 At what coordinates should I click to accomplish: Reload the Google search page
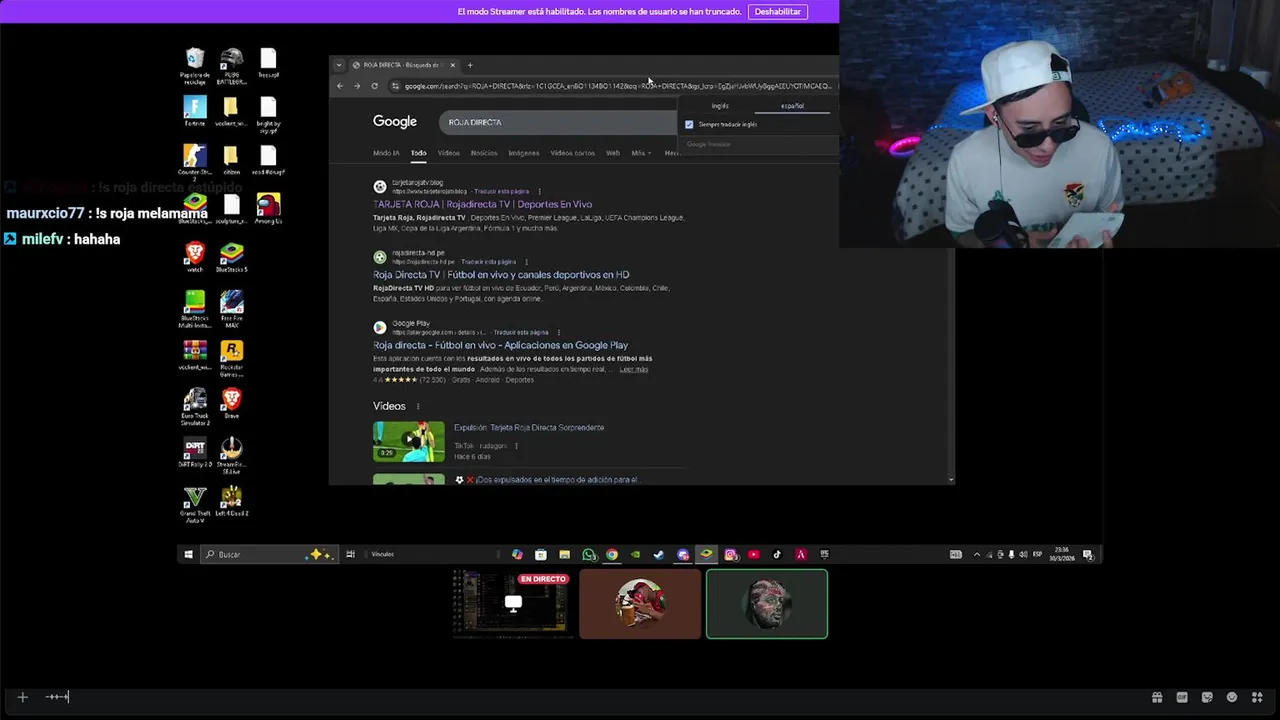(374, 86)
